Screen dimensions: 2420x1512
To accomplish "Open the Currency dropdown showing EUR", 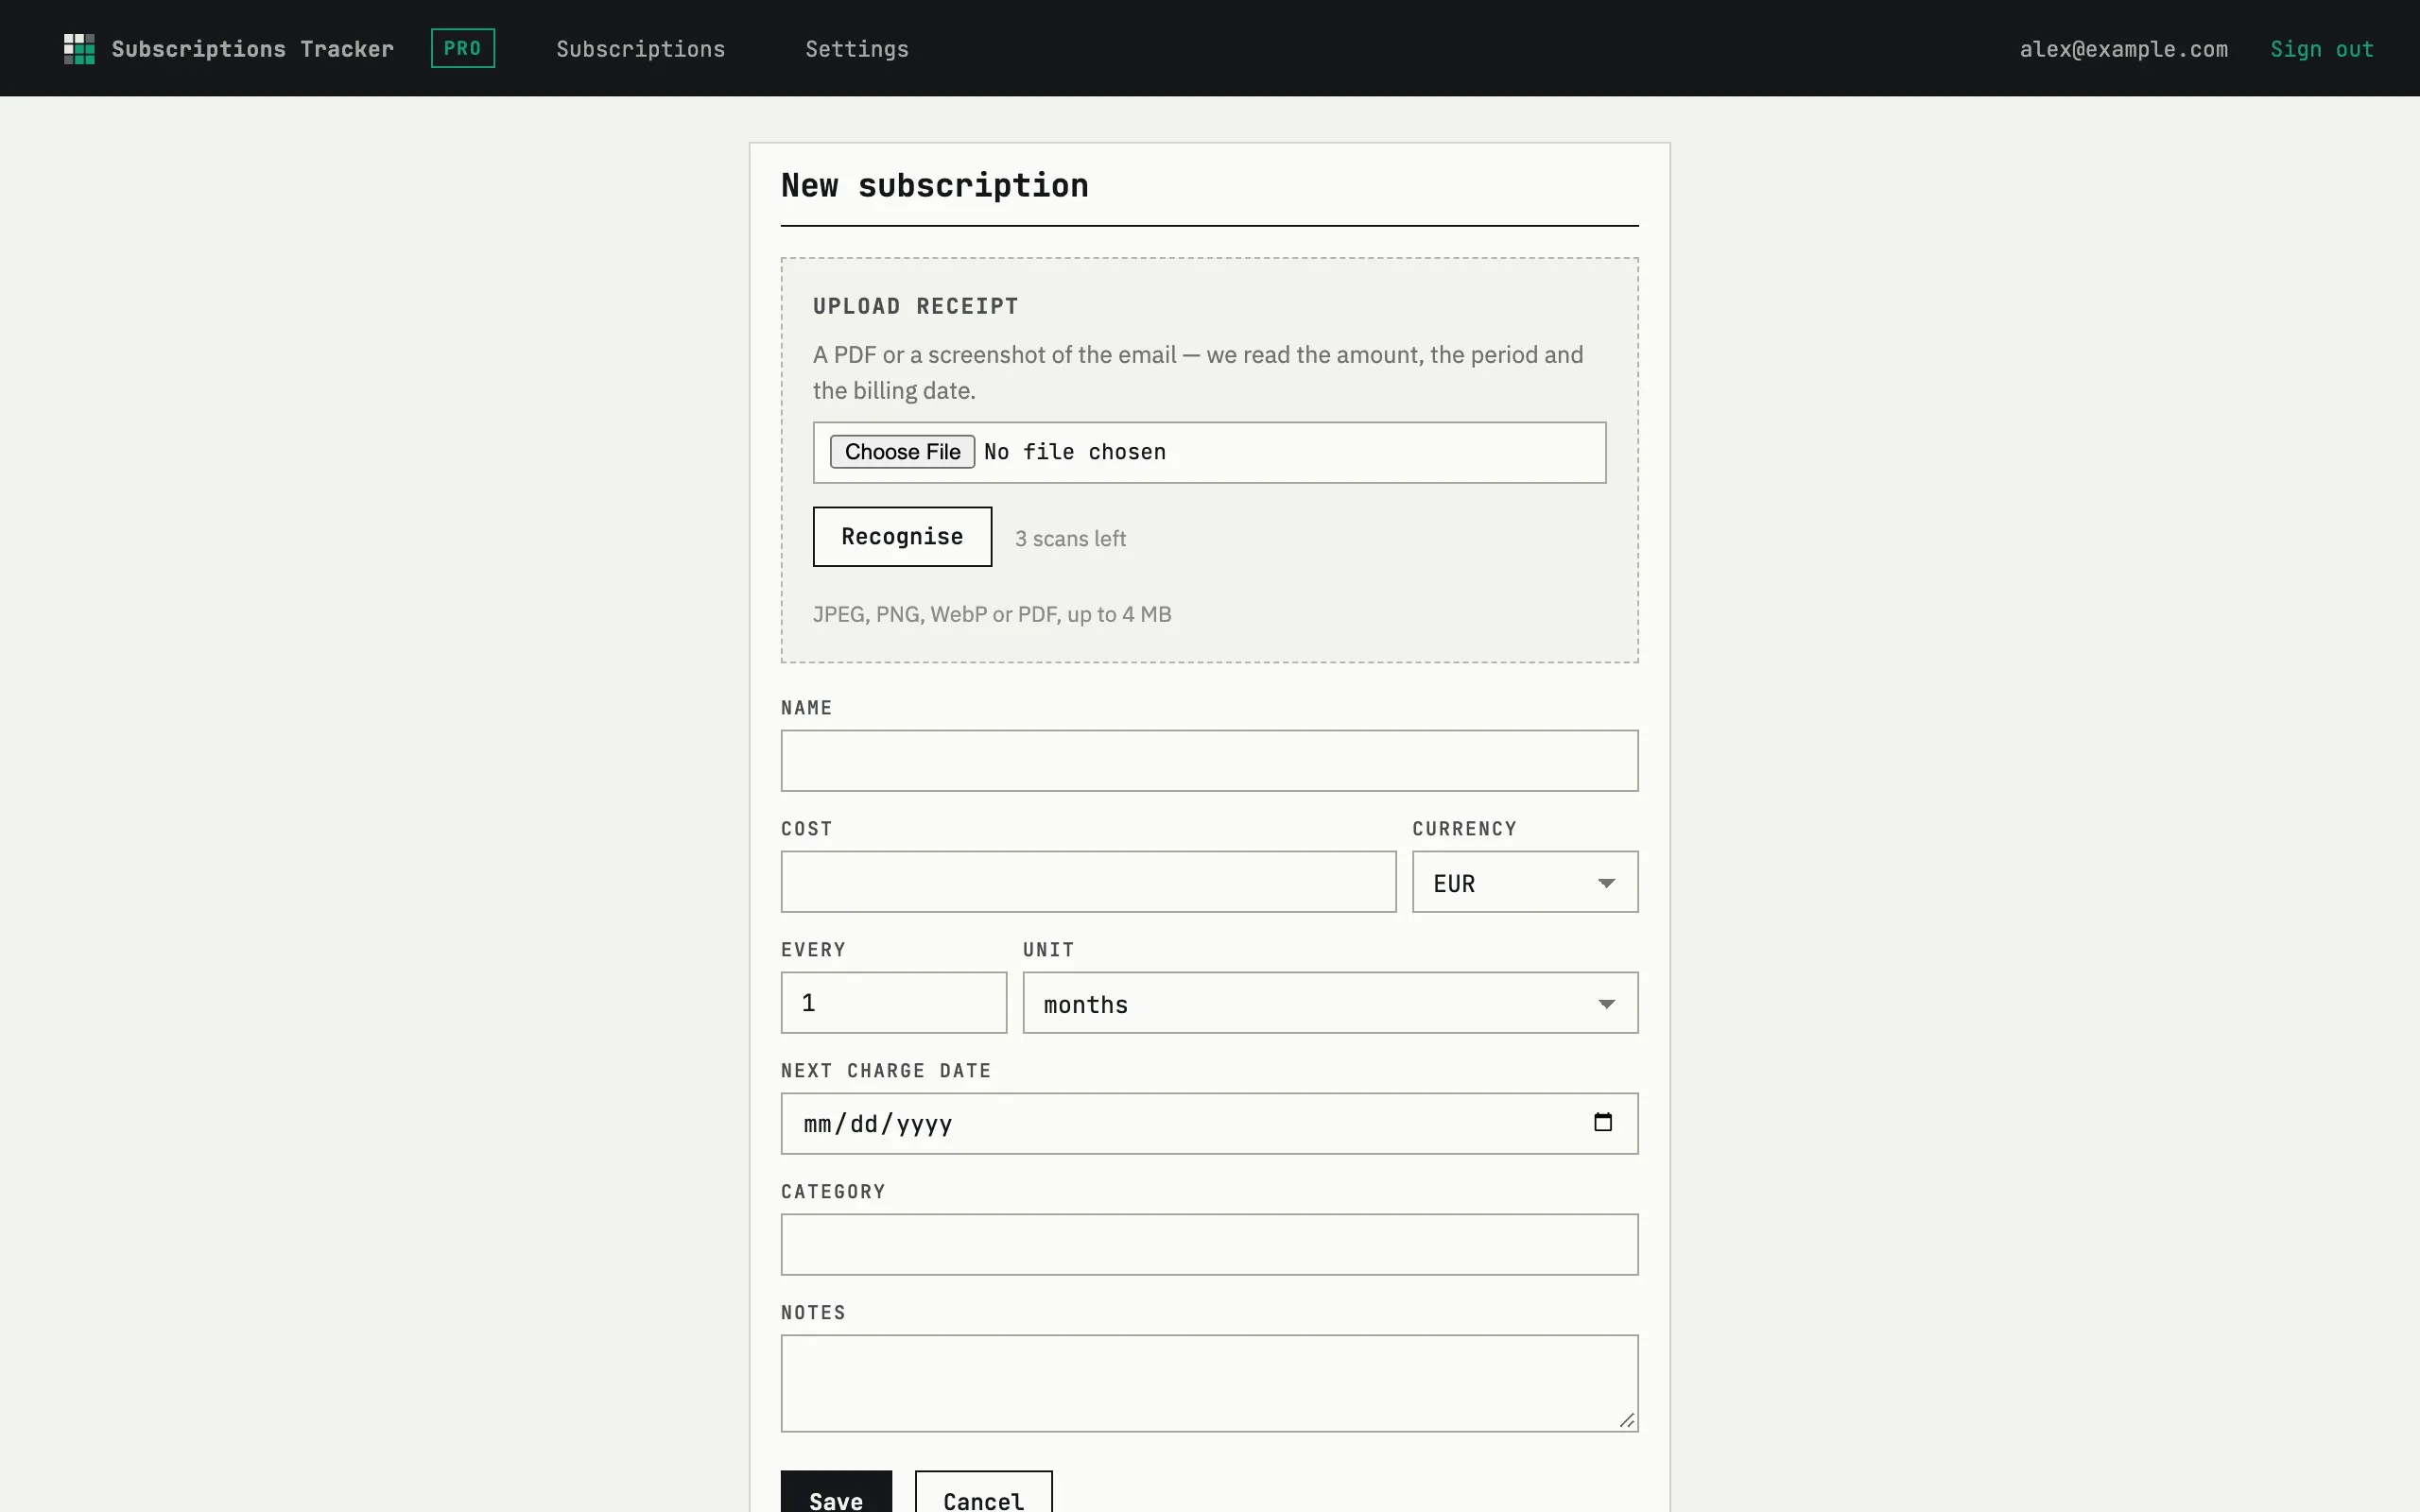I will point(1525,882).
